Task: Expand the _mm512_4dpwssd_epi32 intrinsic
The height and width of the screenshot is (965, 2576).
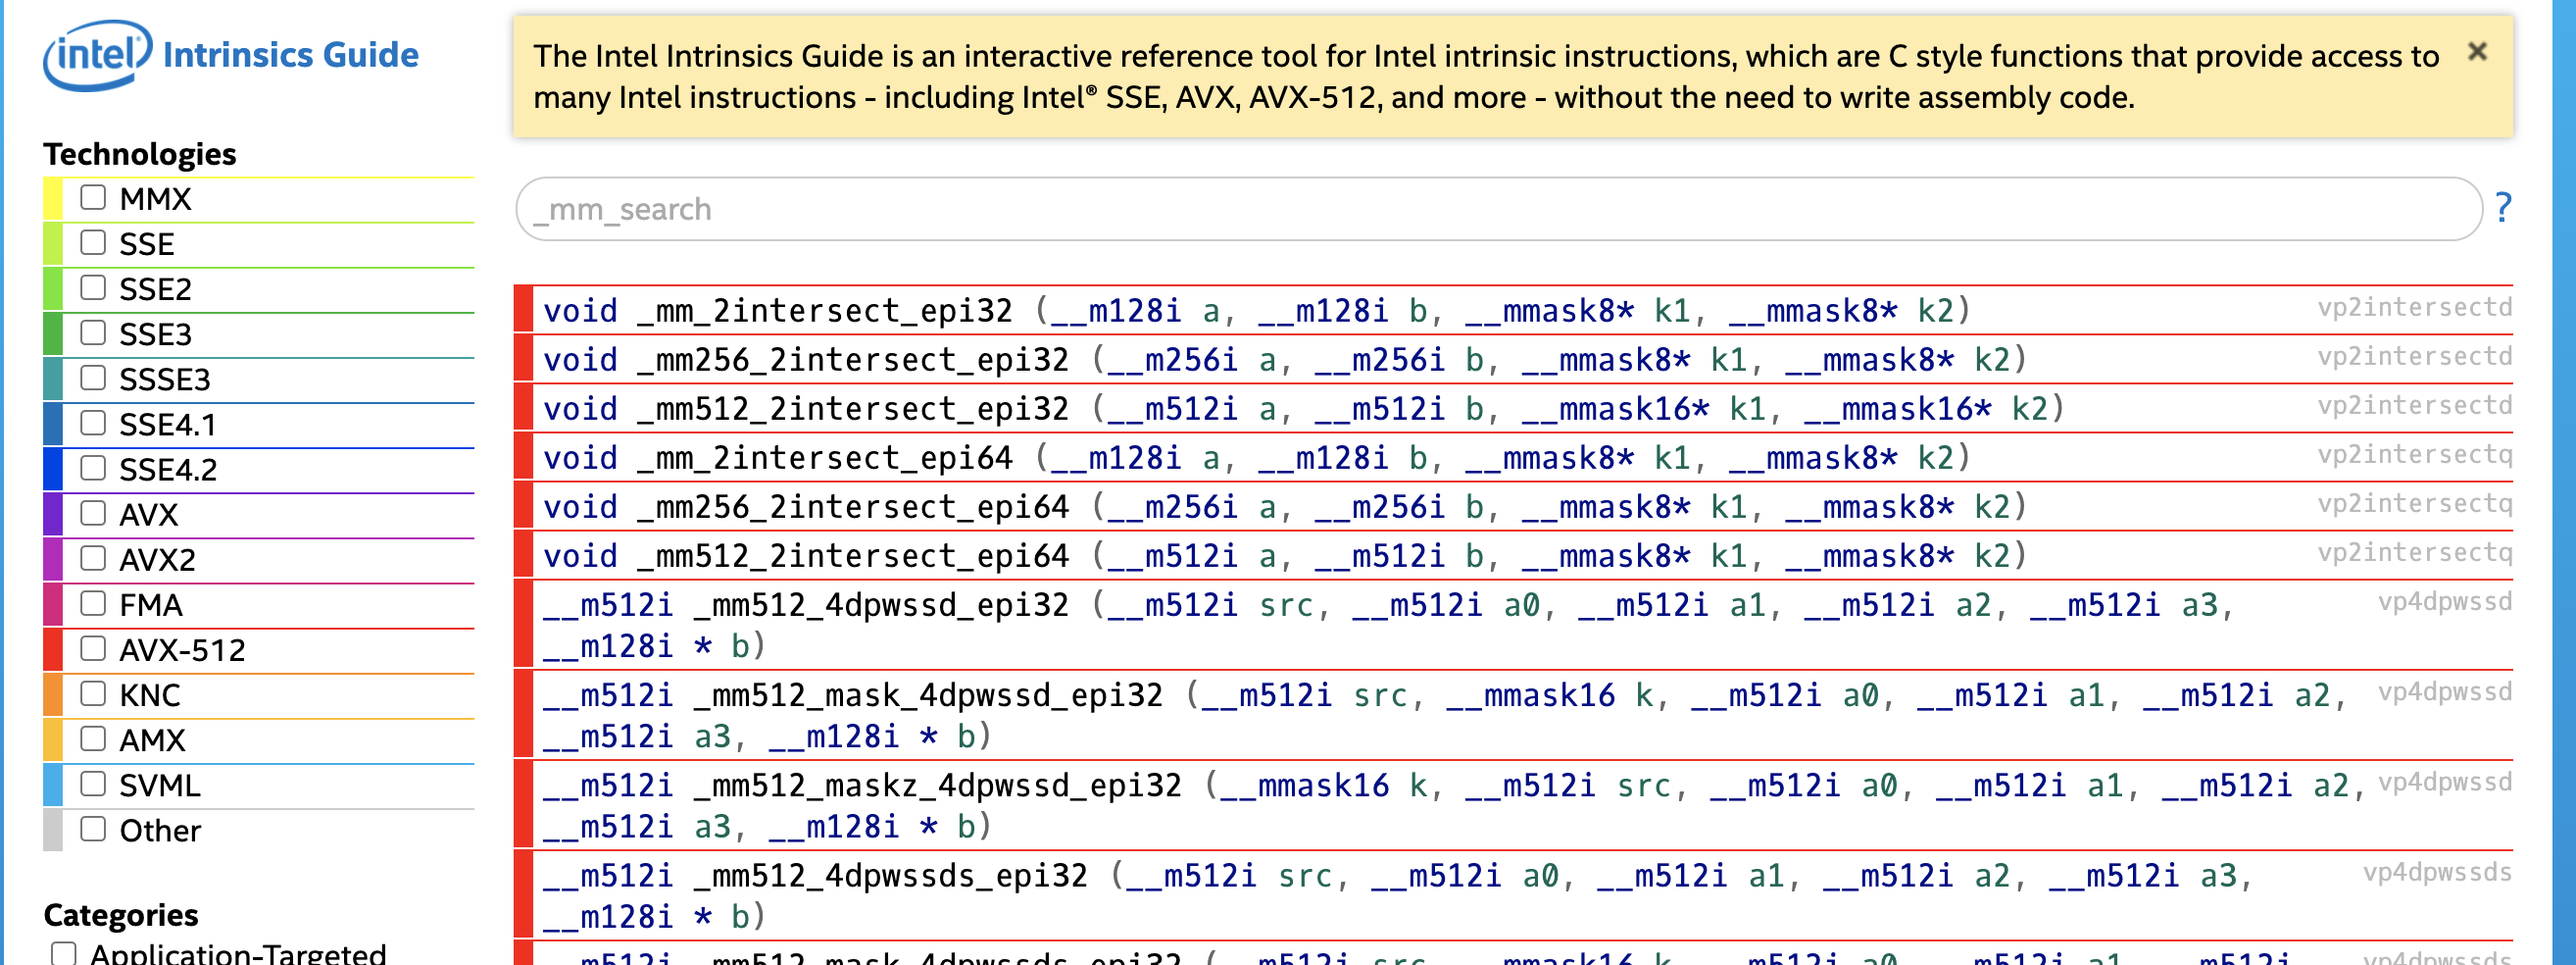Action: (x=1513, y=624)
